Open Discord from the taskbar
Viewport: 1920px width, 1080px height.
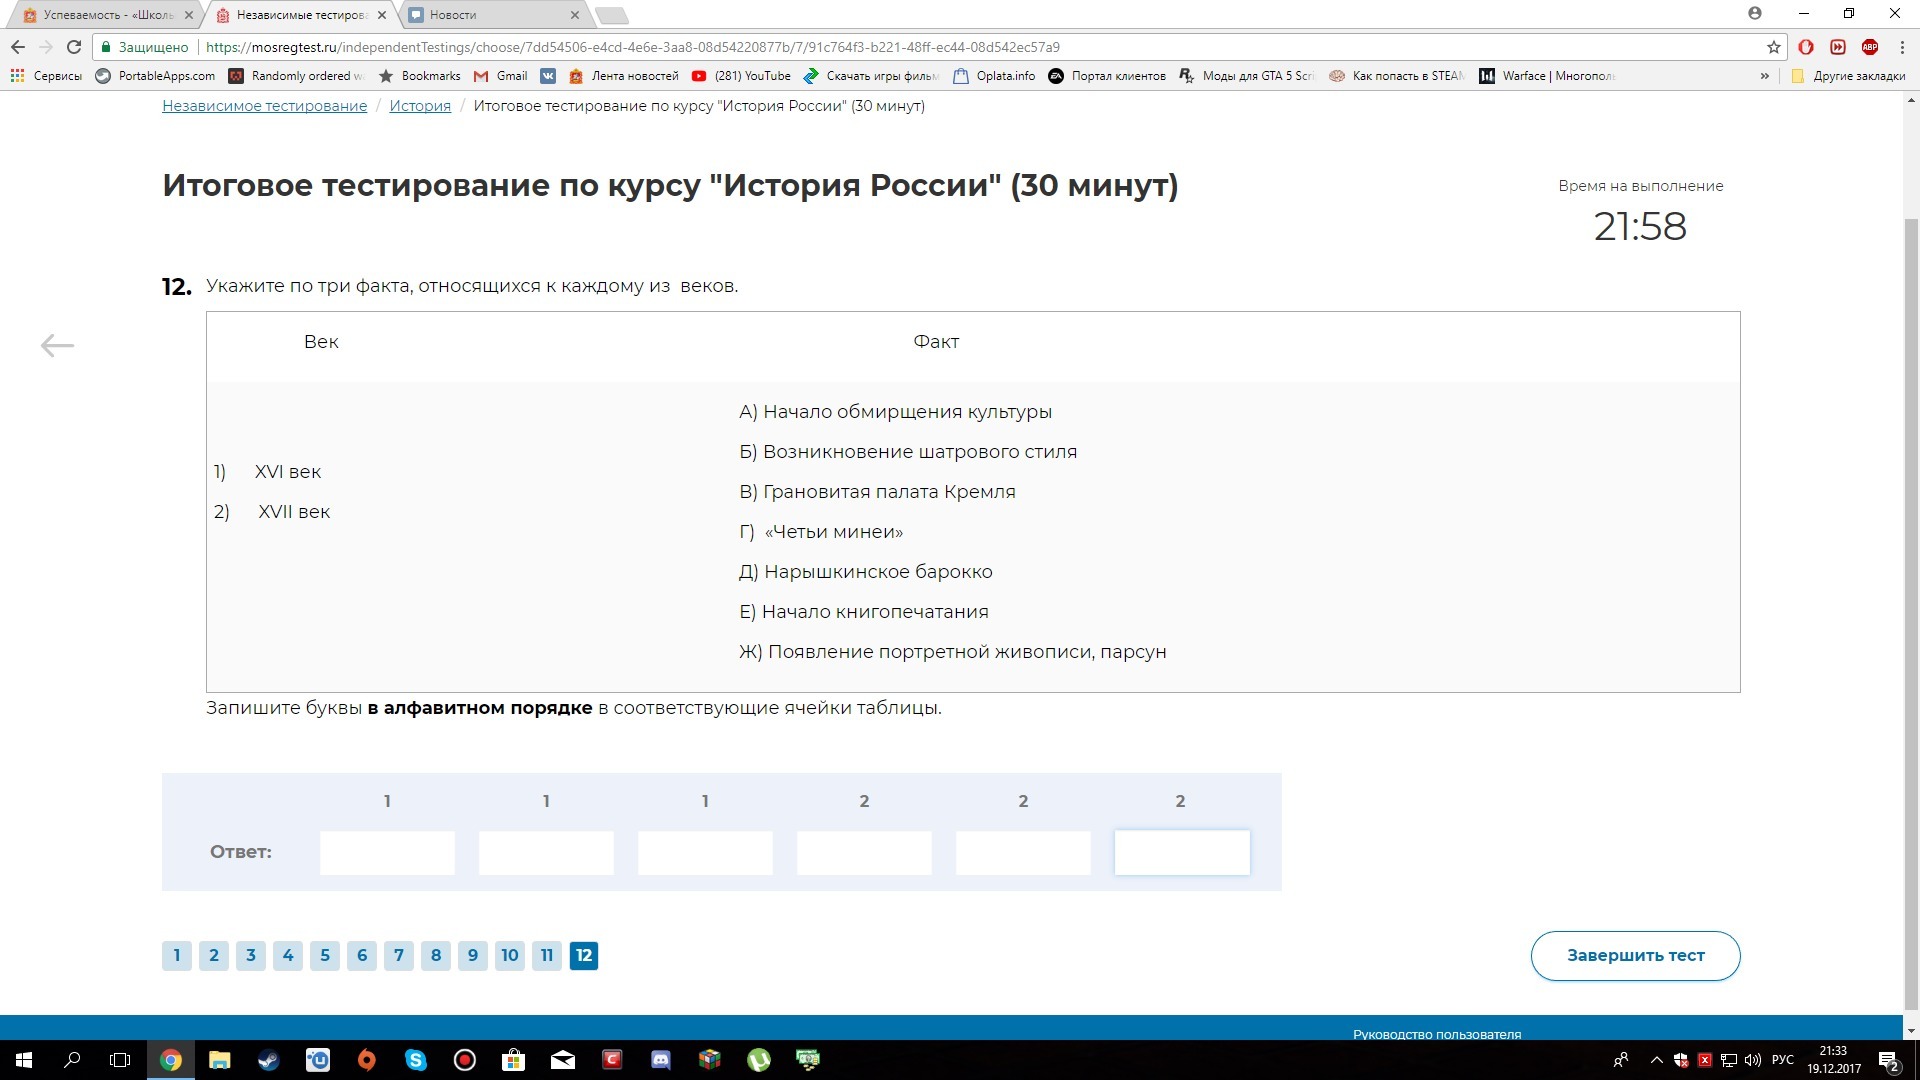660,1060
